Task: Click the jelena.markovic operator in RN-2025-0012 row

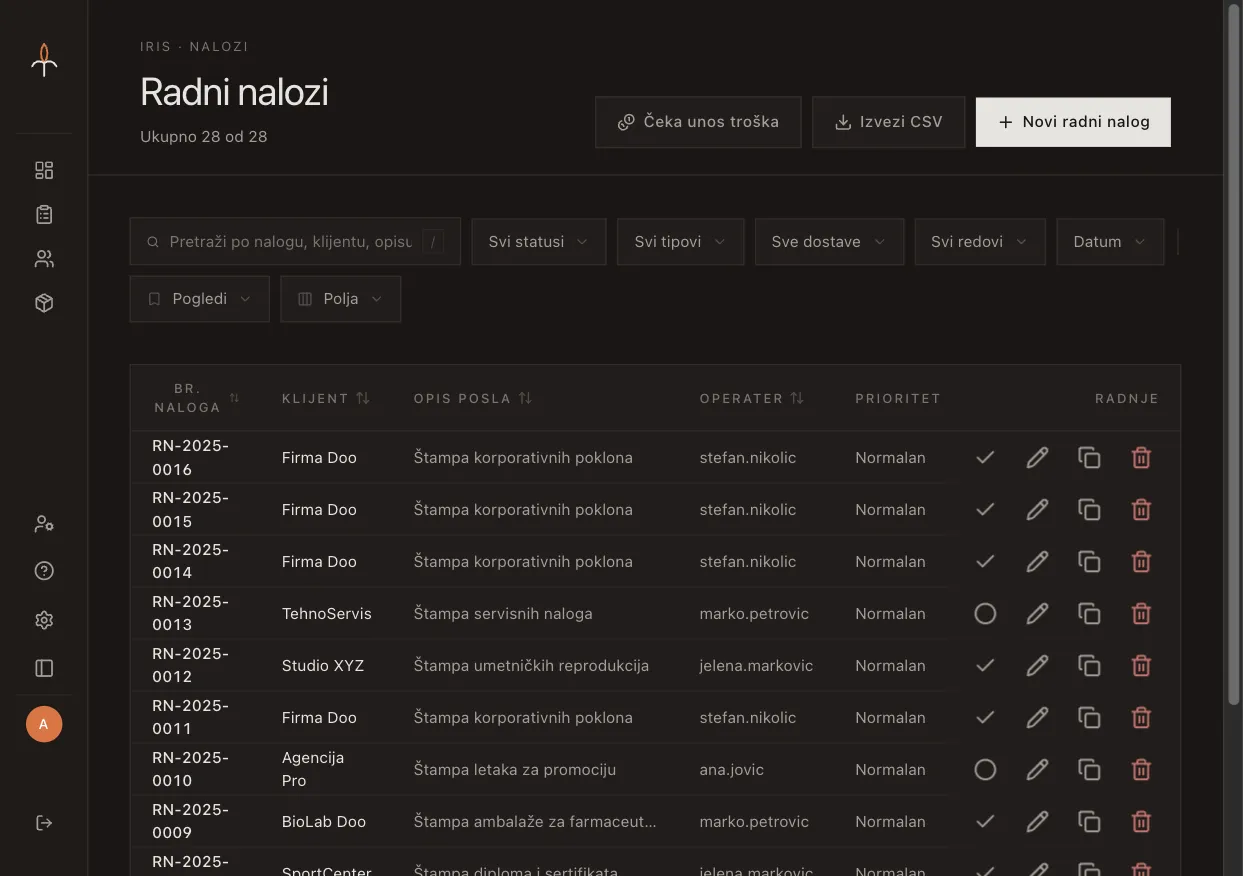Action: tap(757, 666)
